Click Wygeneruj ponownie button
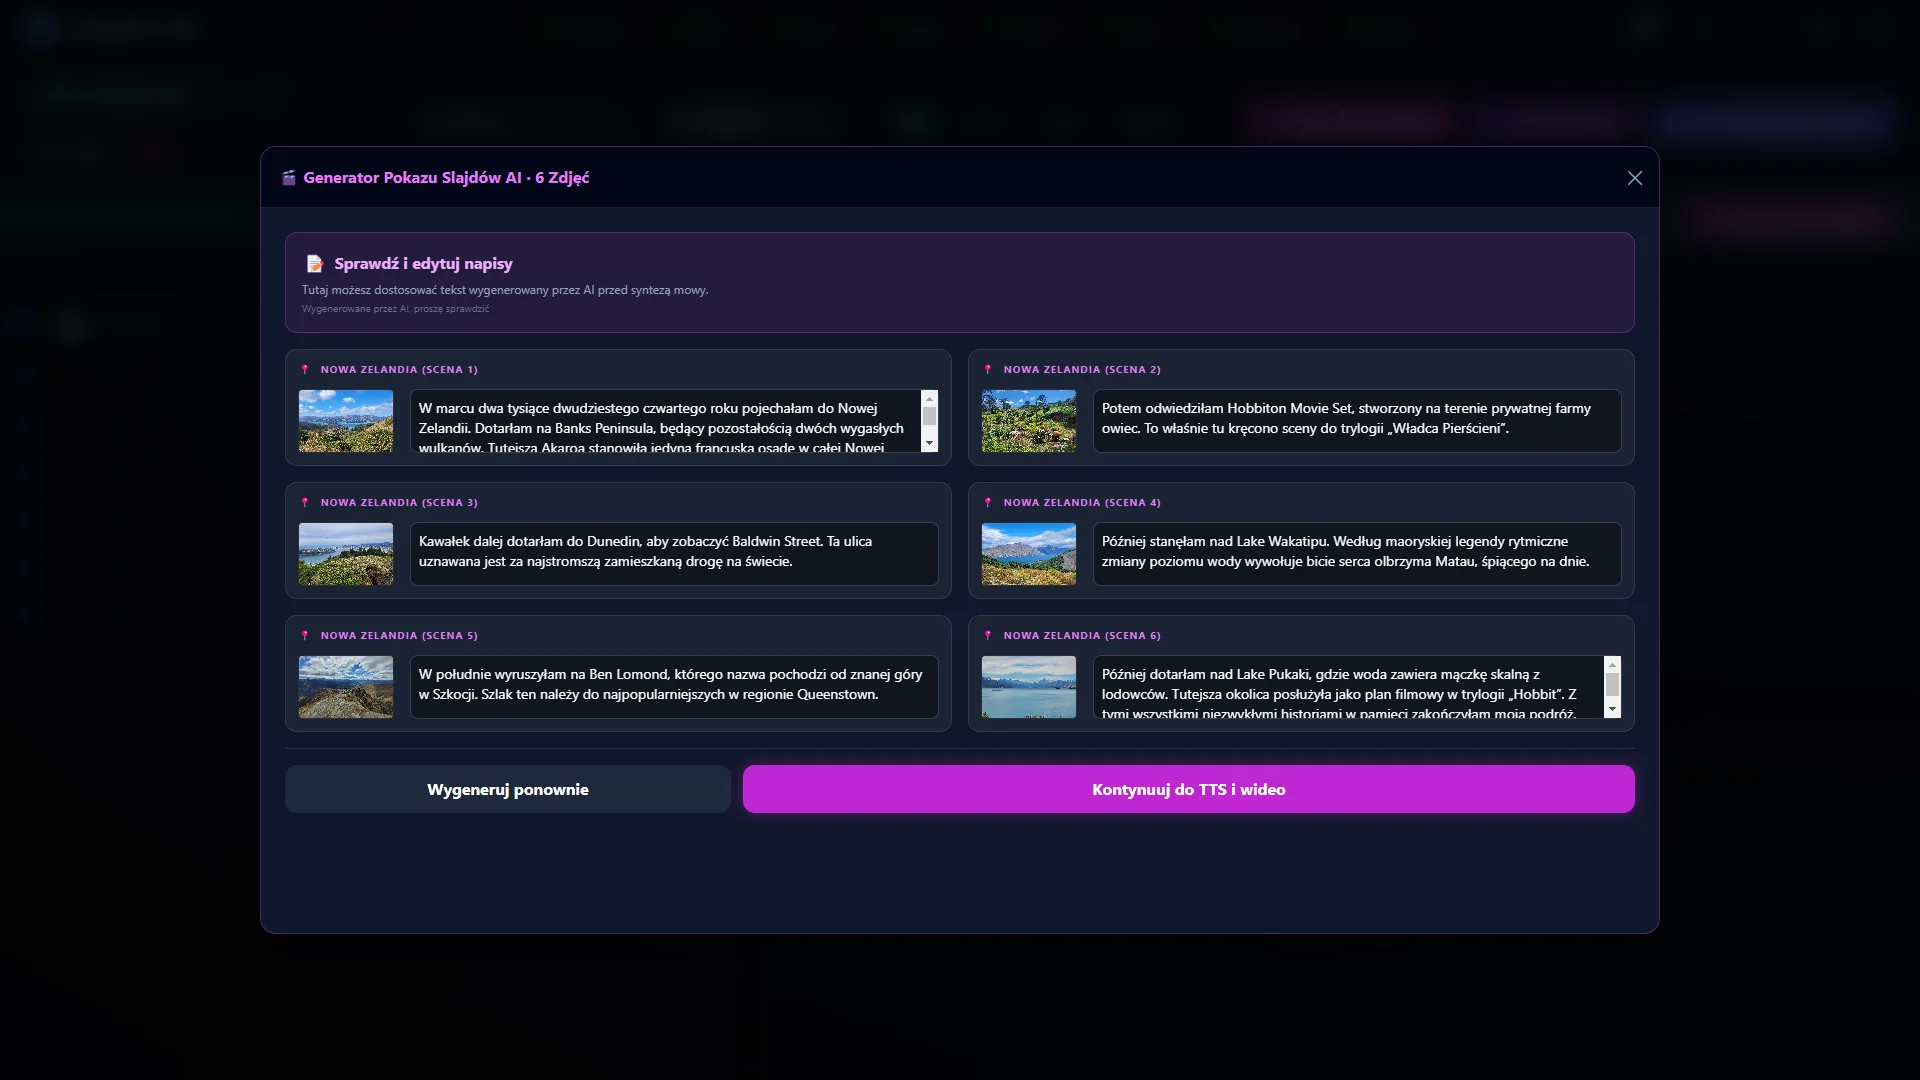Viewport: 1920px width, 1080px height. [x=508, y=790]
